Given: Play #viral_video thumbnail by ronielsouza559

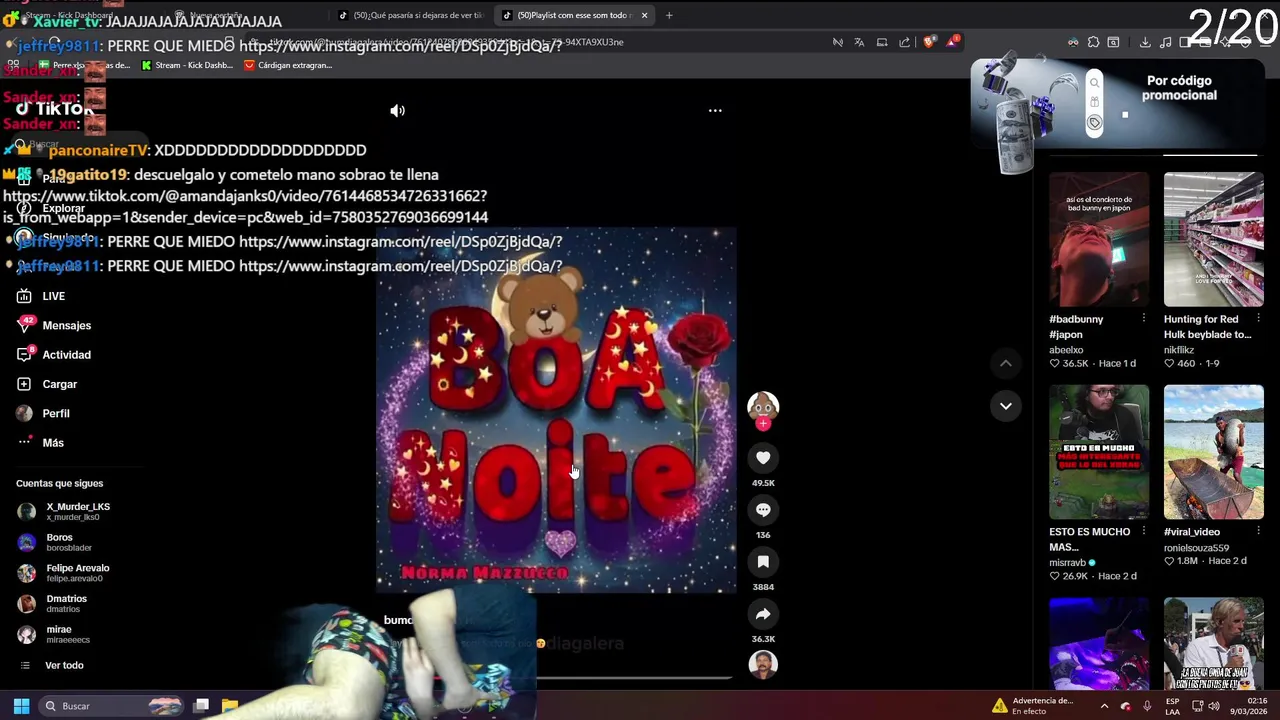Looking at the screenshot, I should [x=1213, y=451].
